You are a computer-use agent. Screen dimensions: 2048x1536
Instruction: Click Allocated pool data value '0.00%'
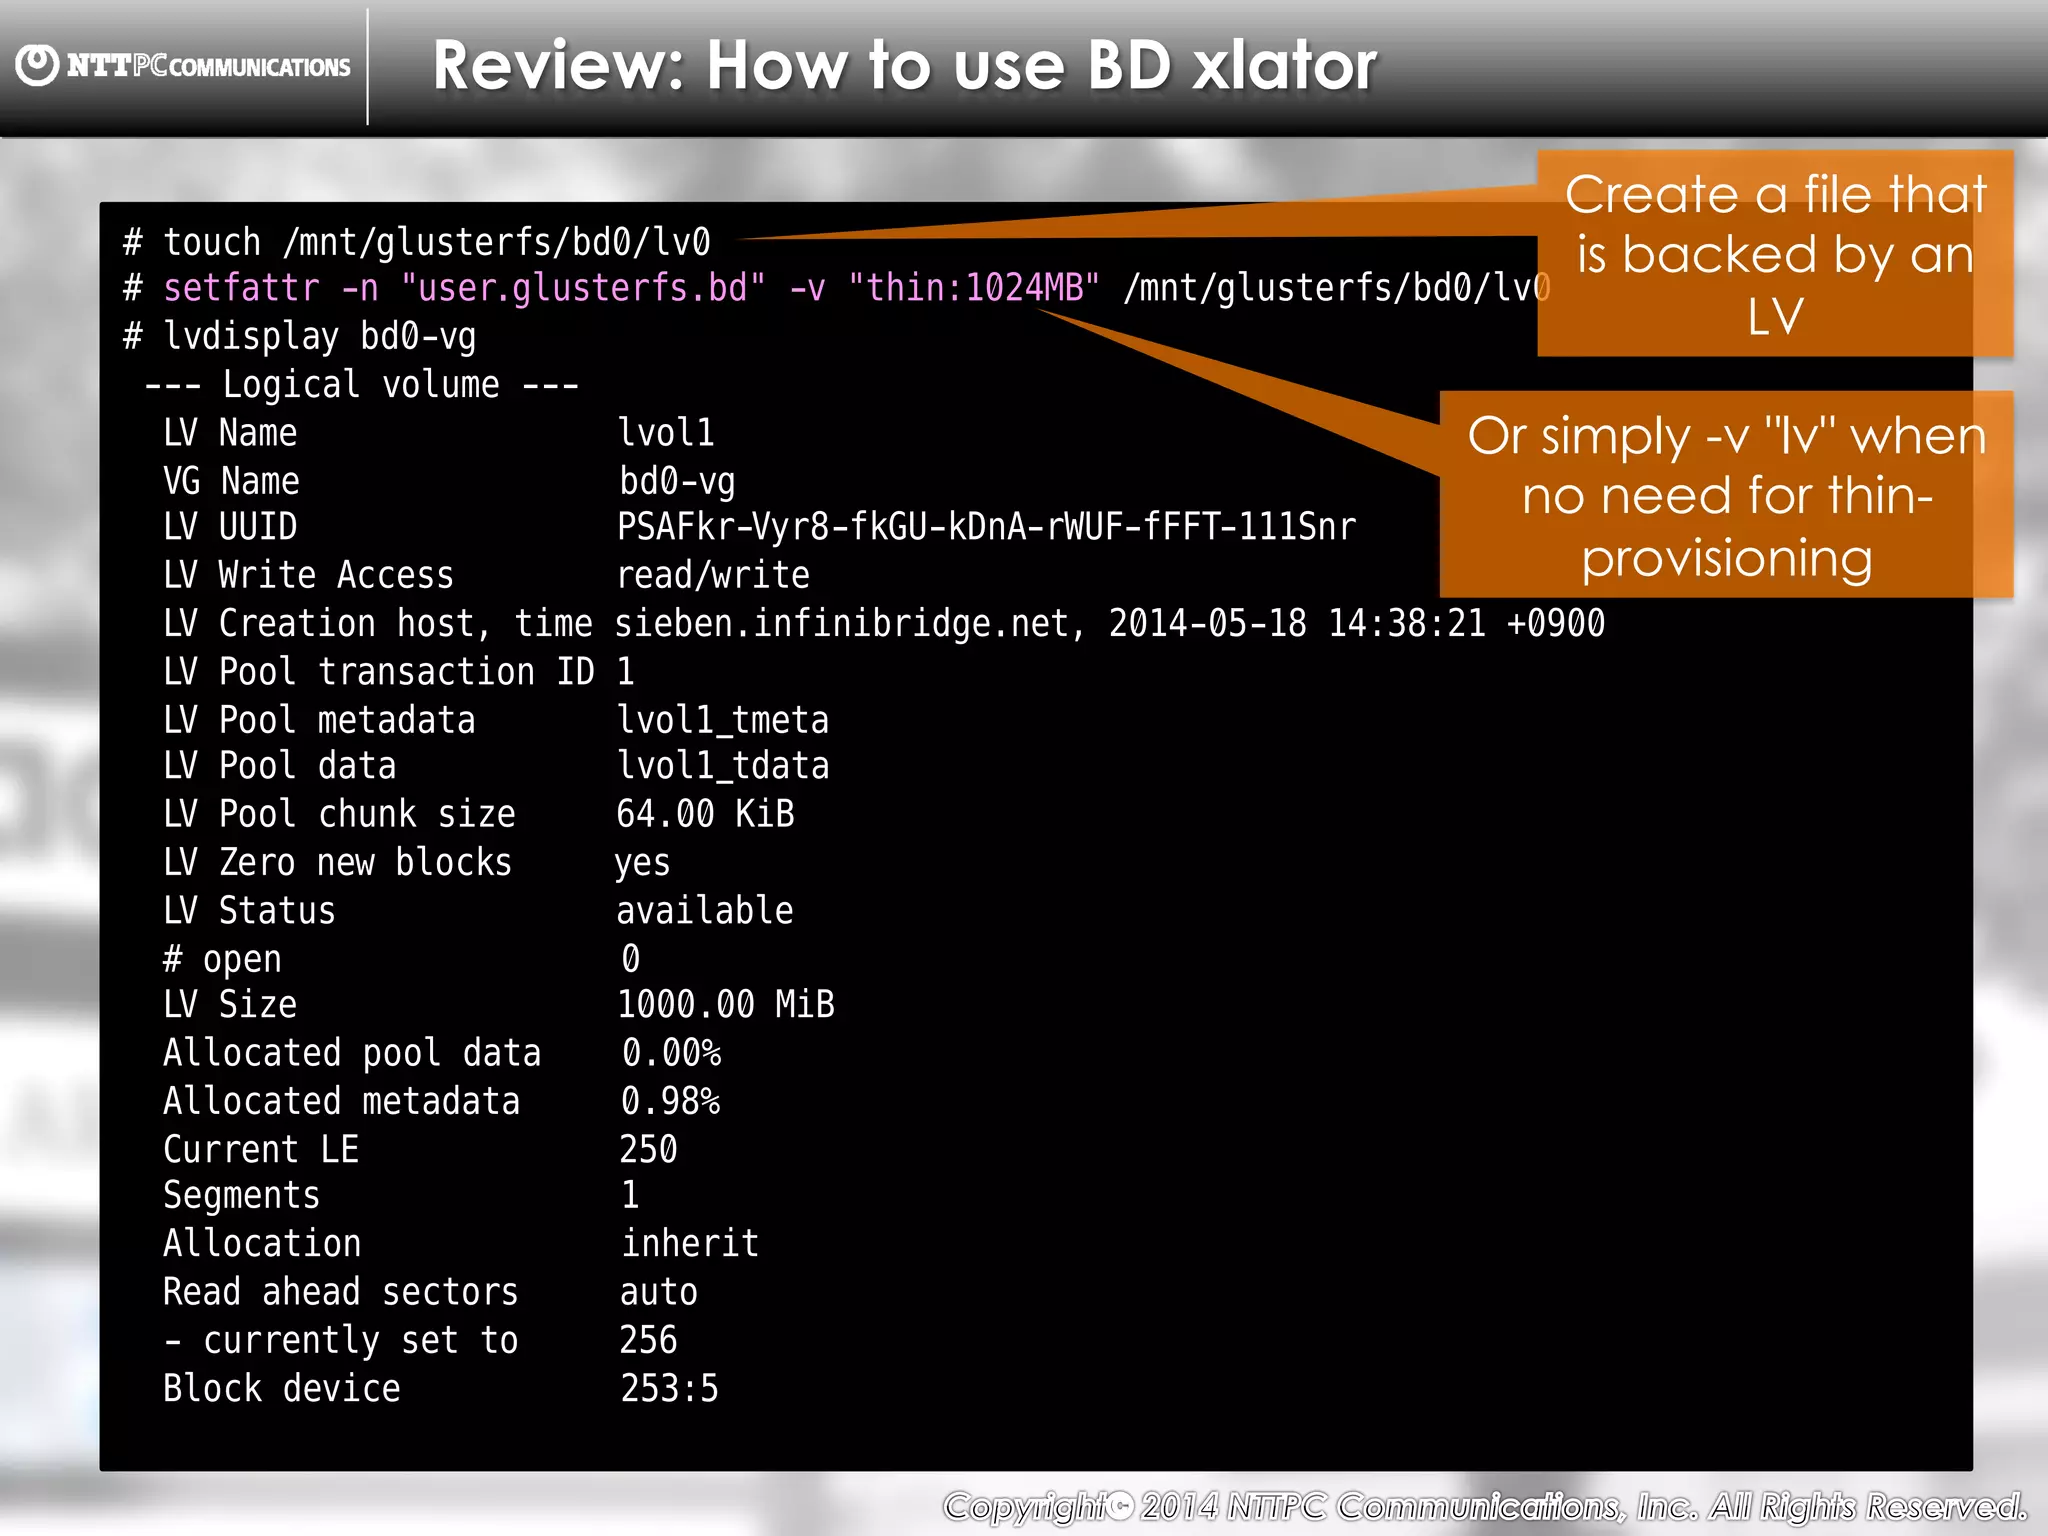(x=671, y=1053)
